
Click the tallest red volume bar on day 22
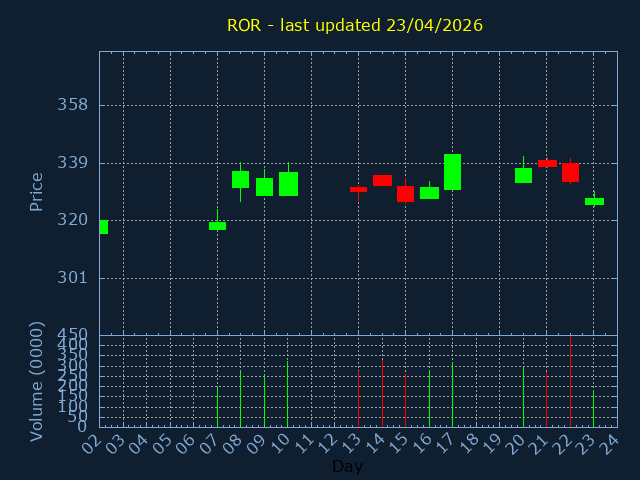tap(570, 381)
